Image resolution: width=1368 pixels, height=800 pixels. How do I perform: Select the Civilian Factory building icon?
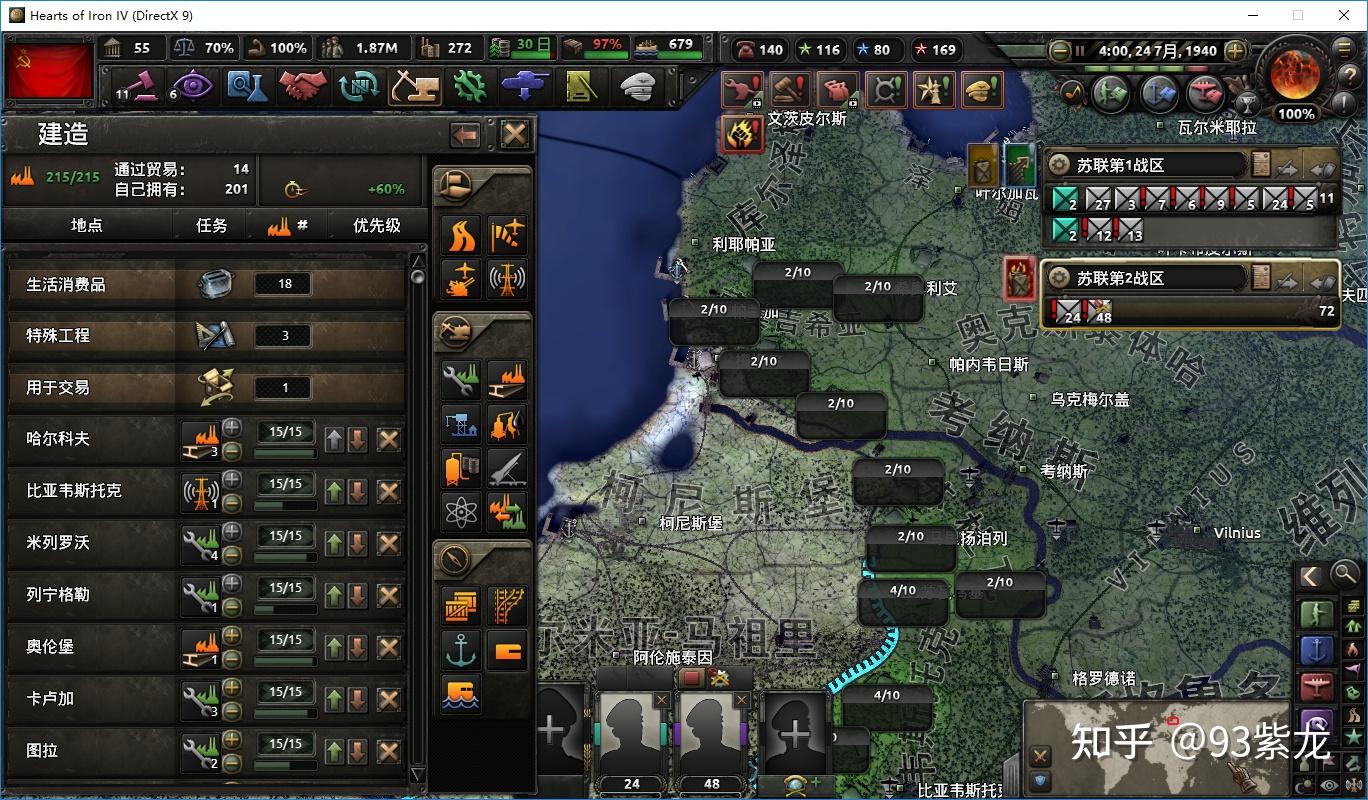pos(507,380)
